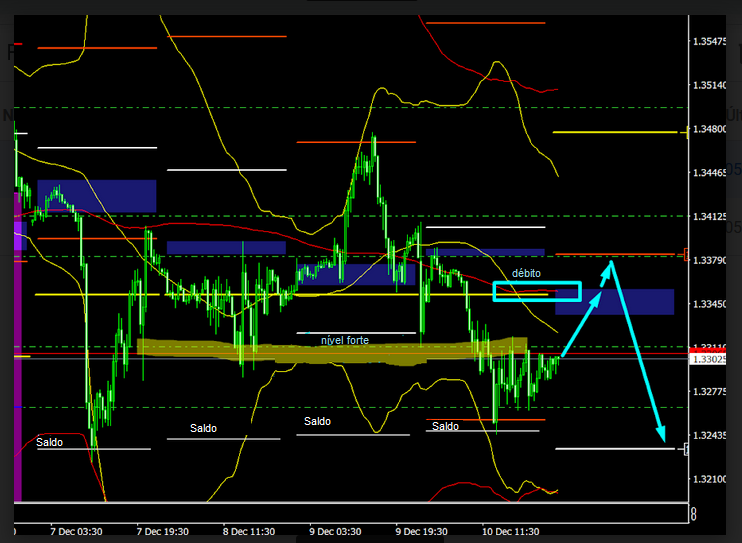Click the yellow line handle at 1.34800
Viewport: 742px width, 543px height.
[686, 132]
